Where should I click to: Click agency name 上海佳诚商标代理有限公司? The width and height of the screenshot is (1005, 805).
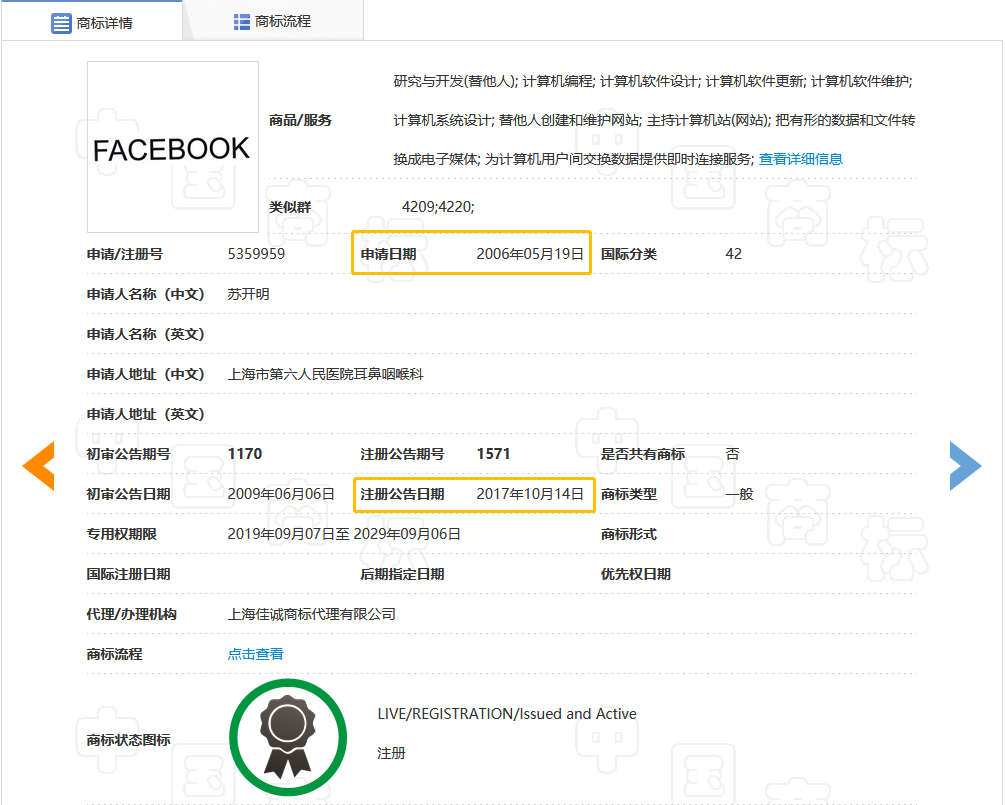(312, 614)
